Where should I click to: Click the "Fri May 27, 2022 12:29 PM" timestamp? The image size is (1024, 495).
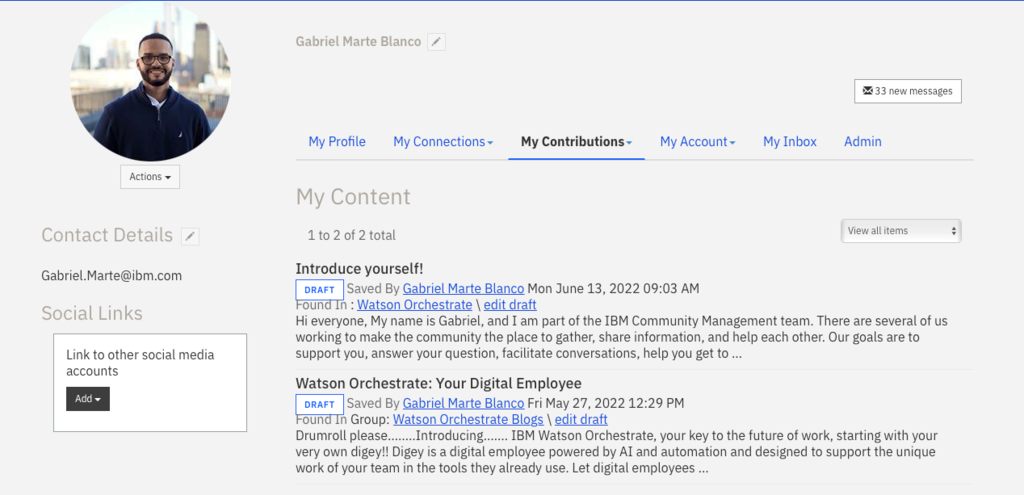coord(606,403)
